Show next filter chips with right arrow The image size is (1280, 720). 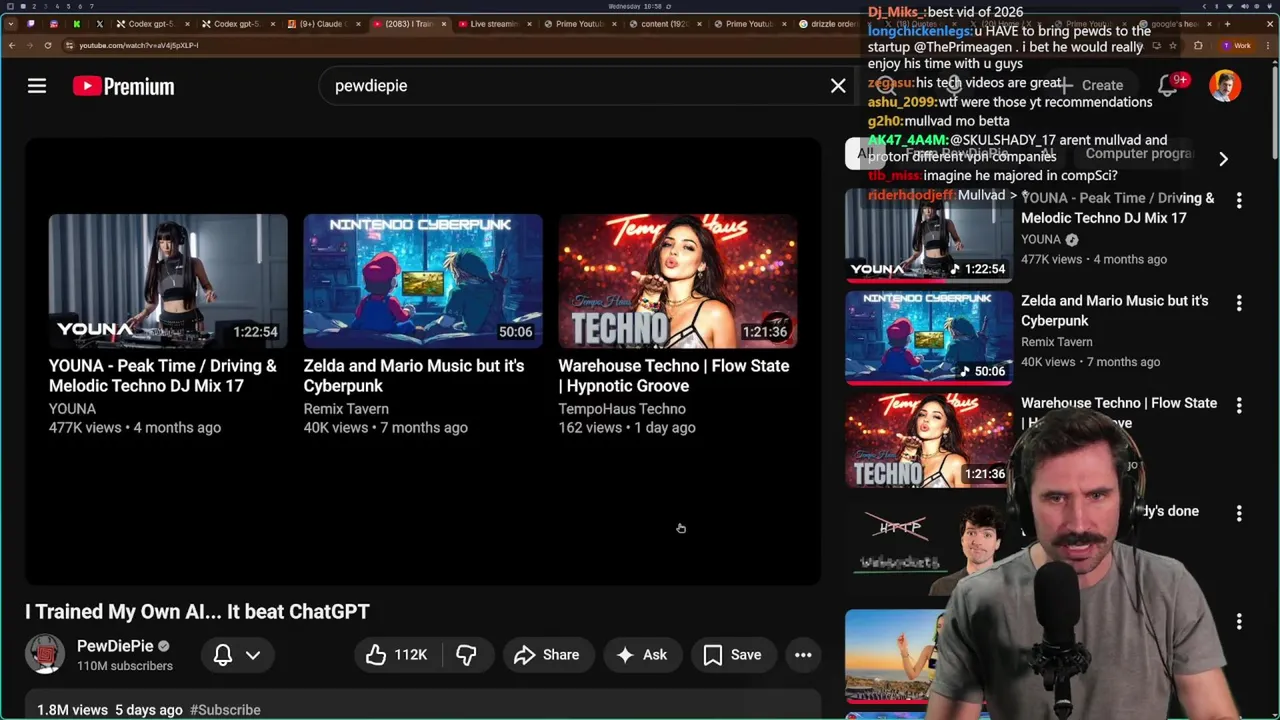[x=1223, y=158]
